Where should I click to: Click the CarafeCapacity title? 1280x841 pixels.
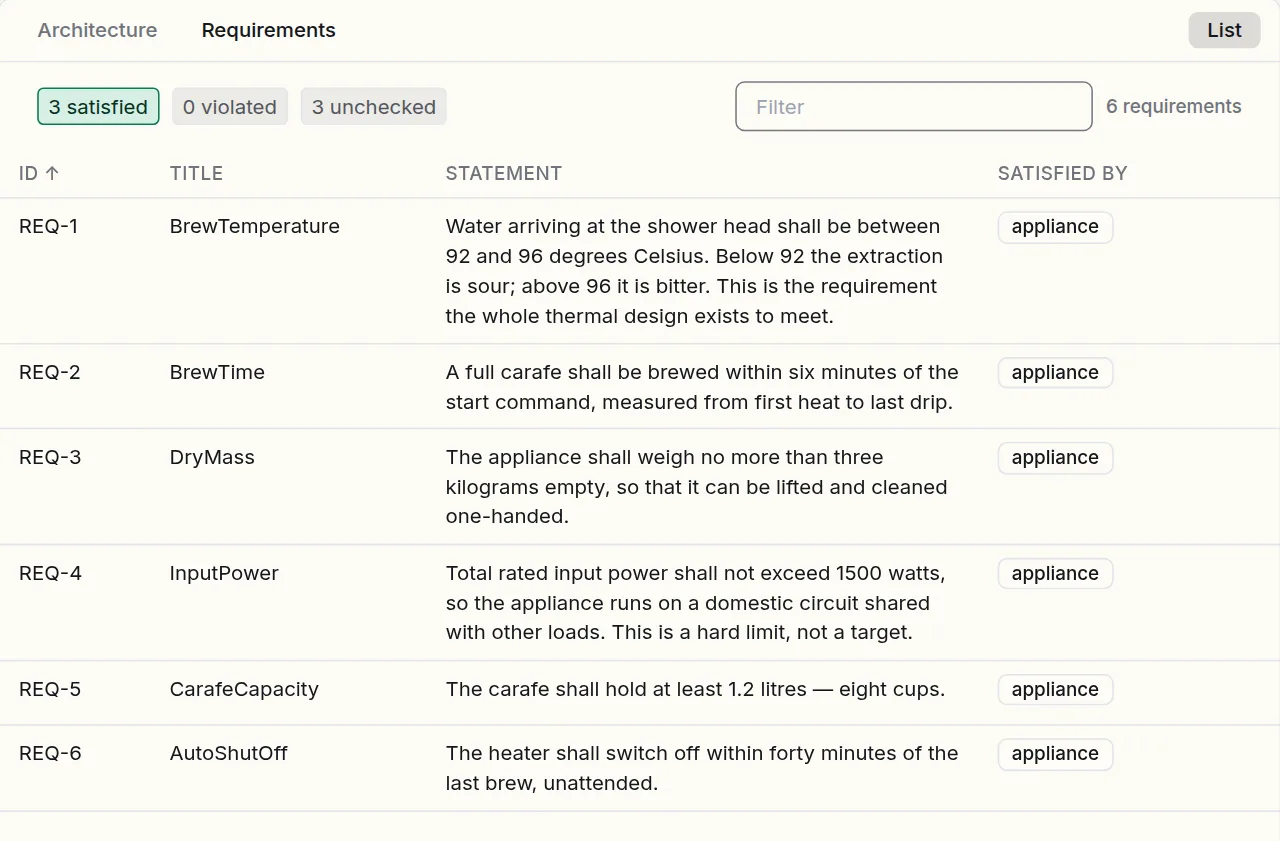tap(244, 689)
